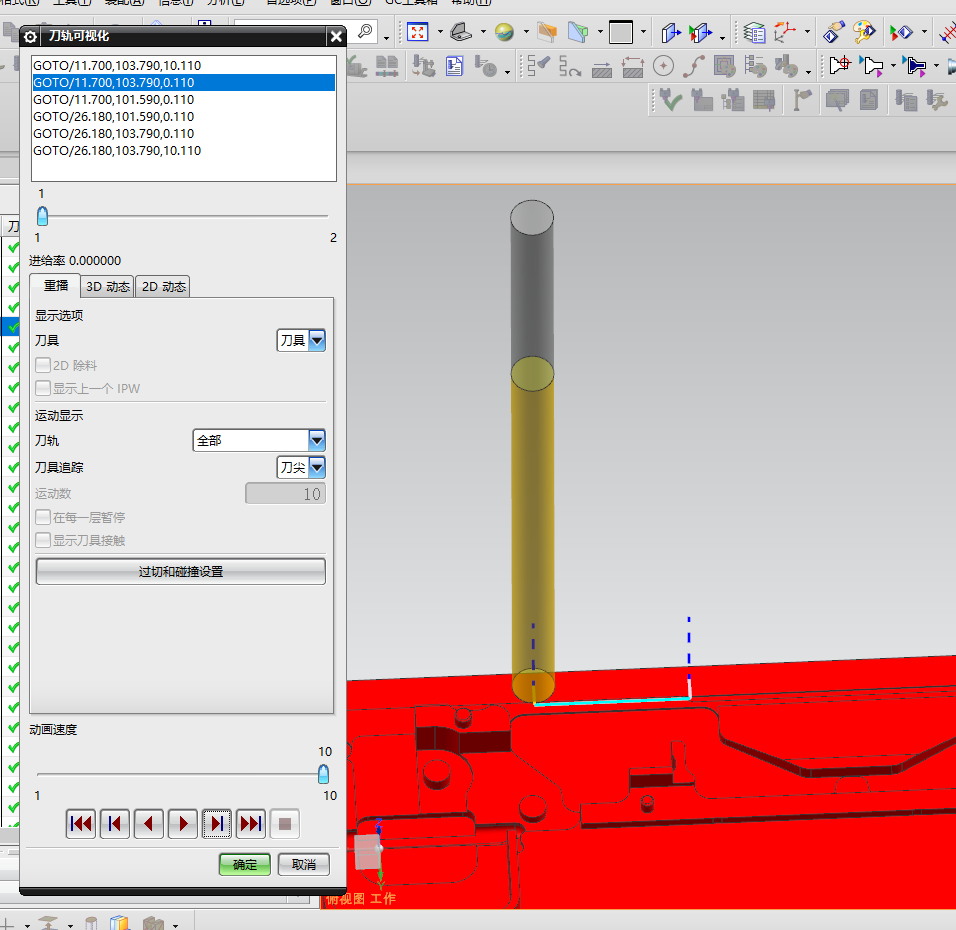Click the magnifier search icon in toolbar

pos(365,32)
